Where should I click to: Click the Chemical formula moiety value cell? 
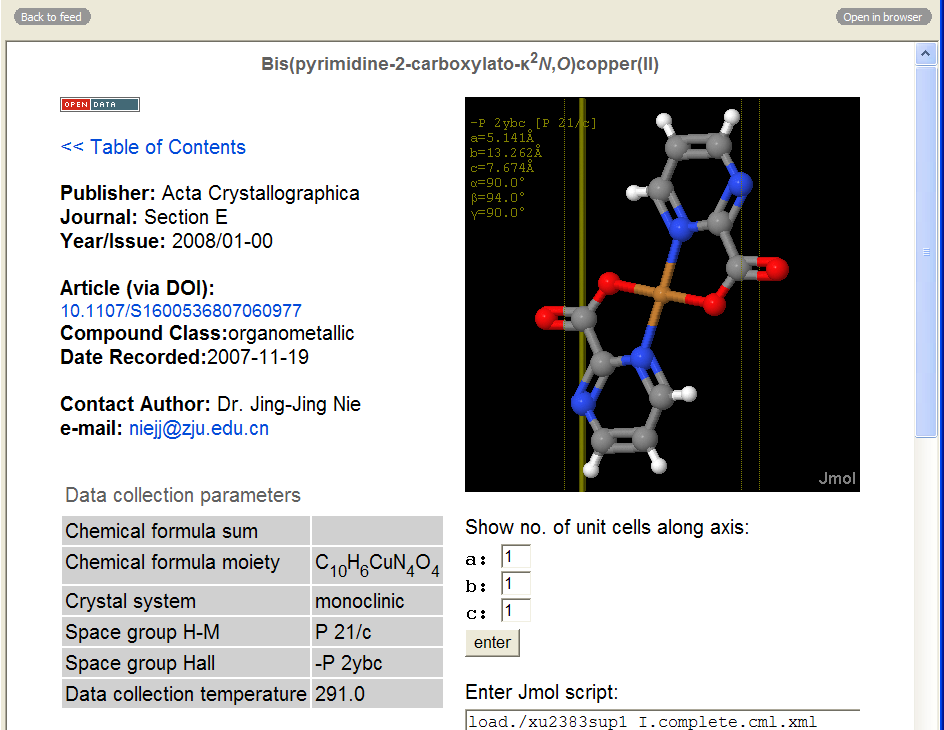pyautogui.click(x=377, y=565)
